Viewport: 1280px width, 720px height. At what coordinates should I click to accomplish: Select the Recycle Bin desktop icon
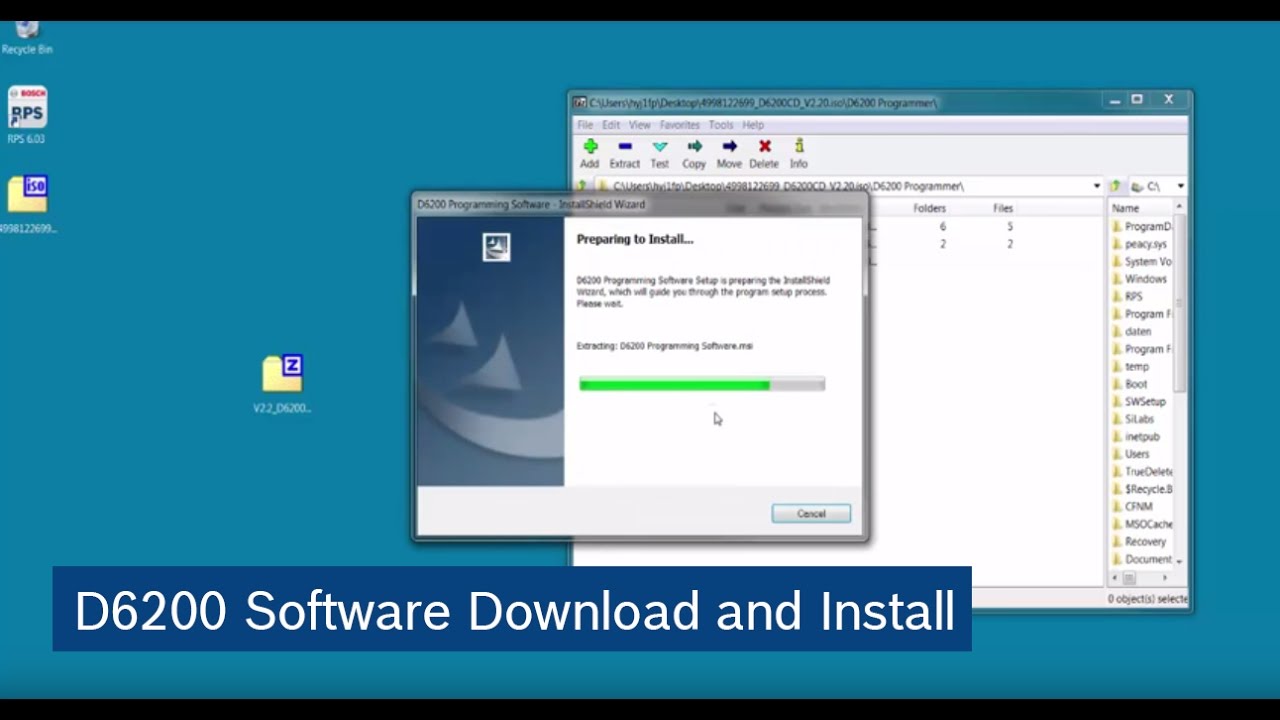click(x=27, y=38)
